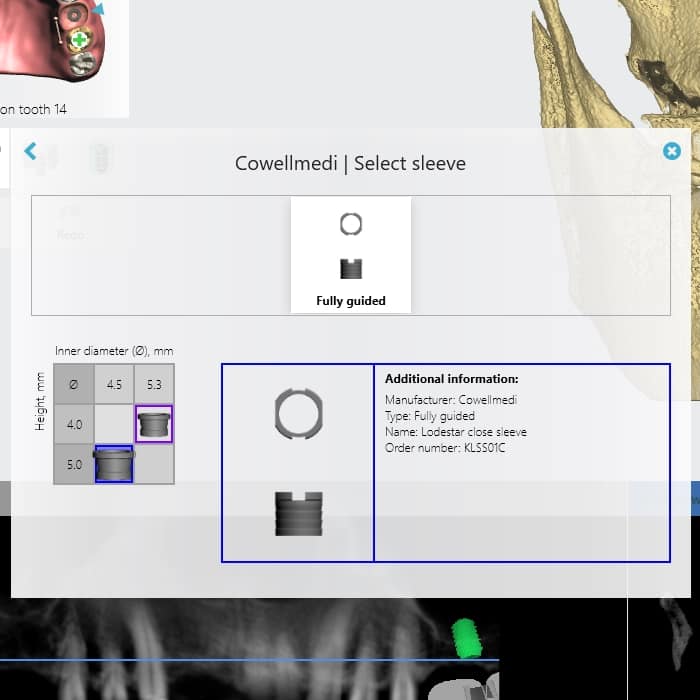Click the silver crown tooth on jaw model
700x700 pixels.
[x=86, y=62]
